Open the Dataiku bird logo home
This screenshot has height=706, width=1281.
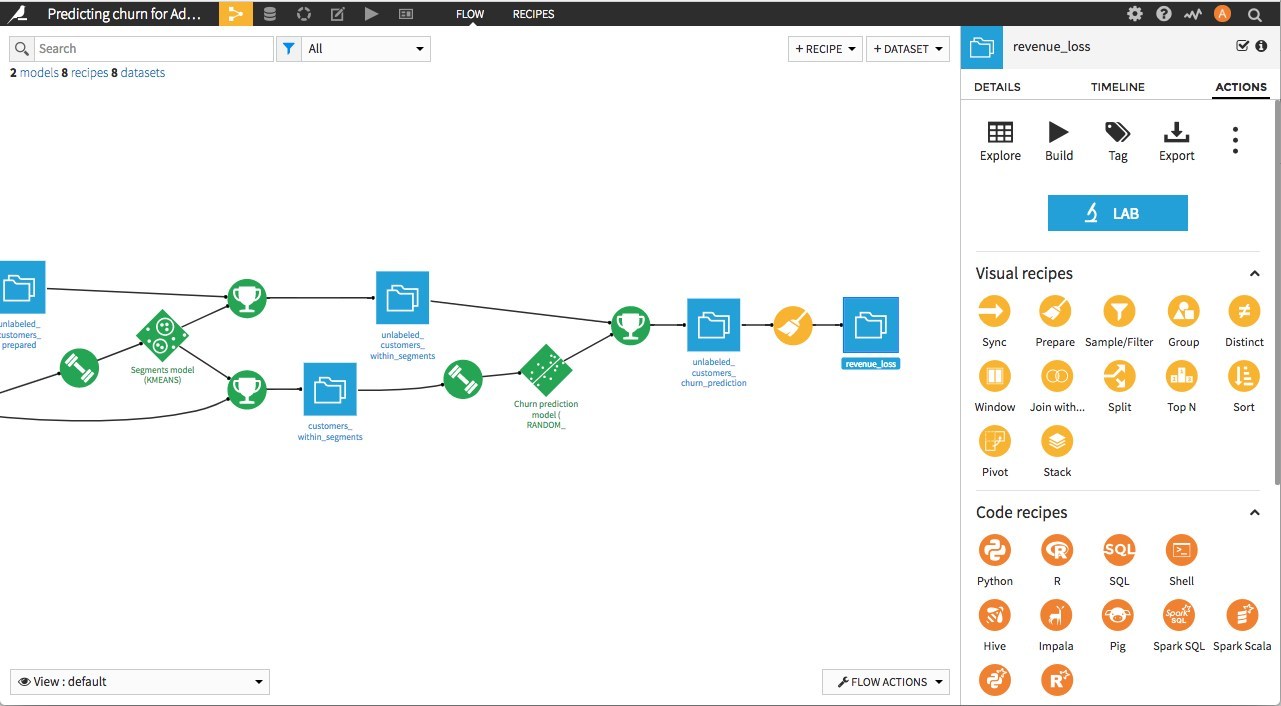17,14
